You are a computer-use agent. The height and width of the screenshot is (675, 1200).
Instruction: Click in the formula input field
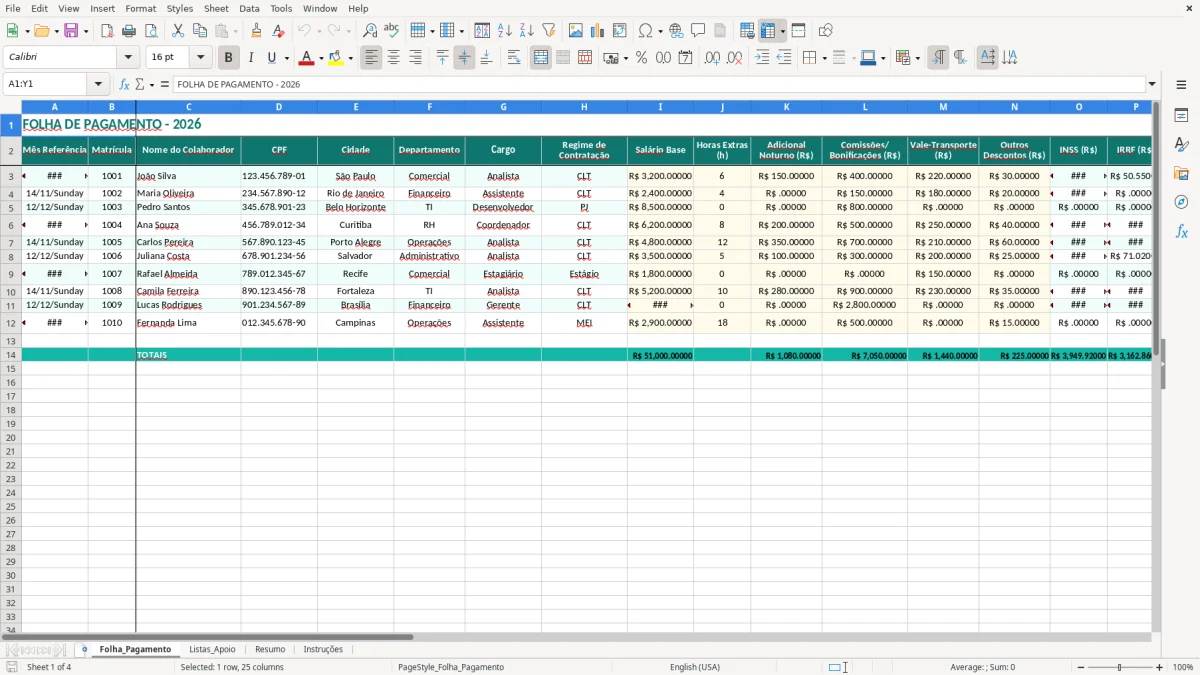(658, 84)
